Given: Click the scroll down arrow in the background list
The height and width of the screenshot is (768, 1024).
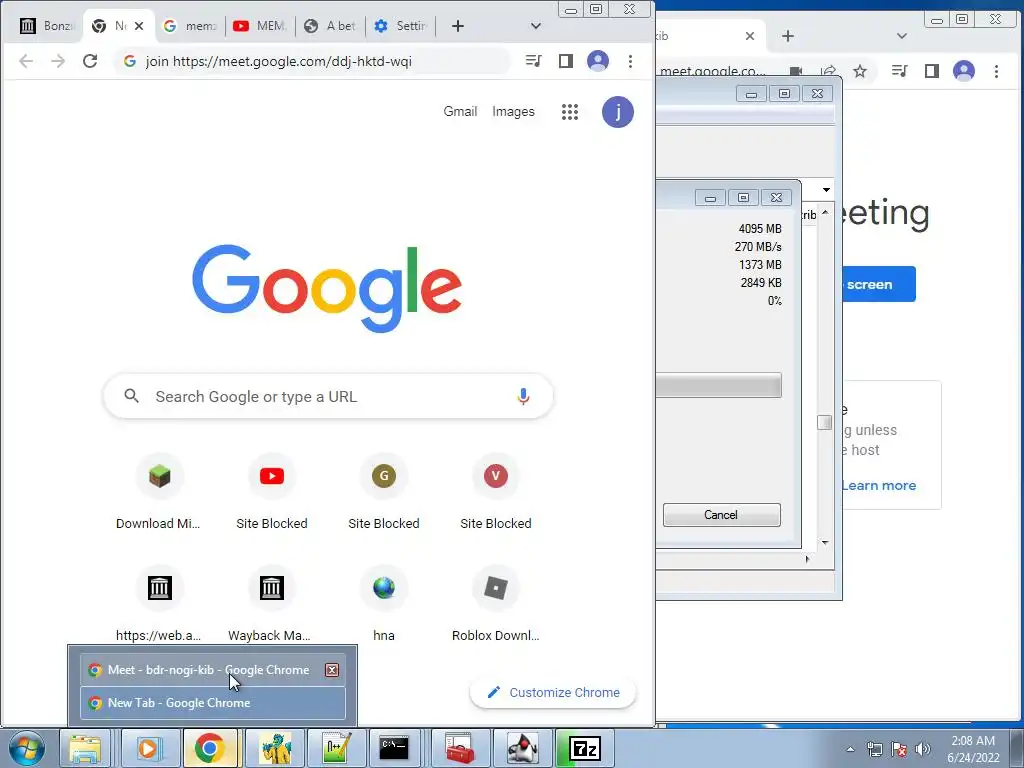Looking at the screenshot, I should [x=825, y=543].
